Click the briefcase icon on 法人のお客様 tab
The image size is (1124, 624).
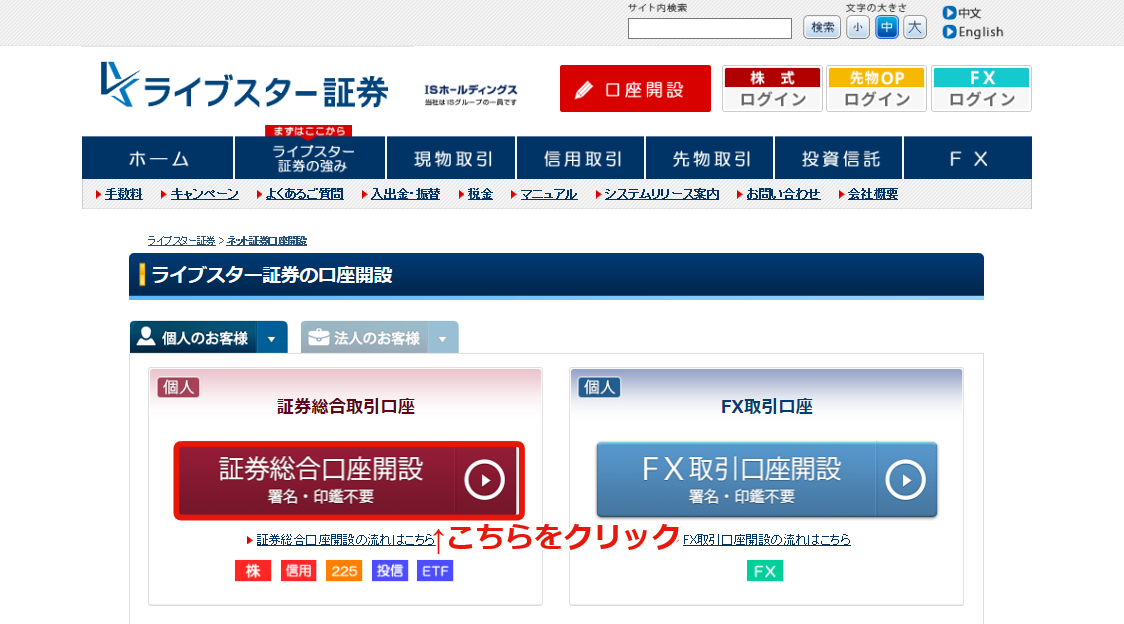pos(318,336)
